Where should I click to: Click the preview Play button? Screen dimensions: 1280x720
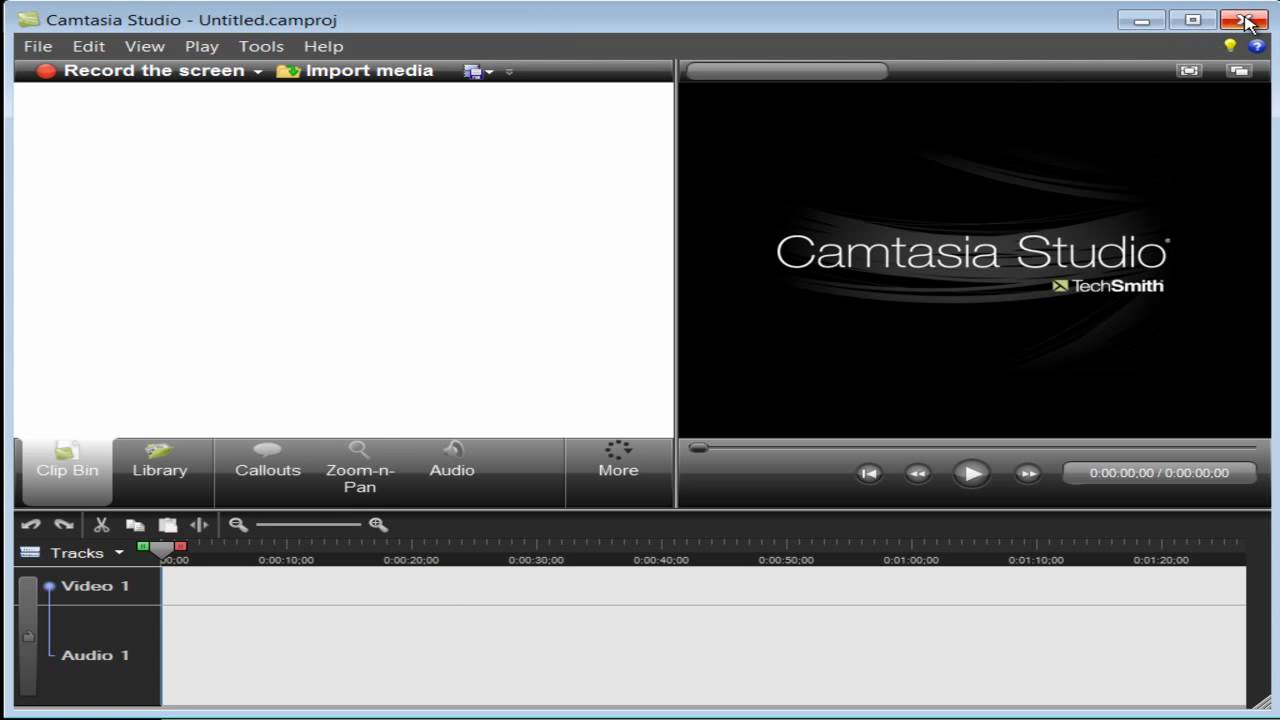point(971,474)
